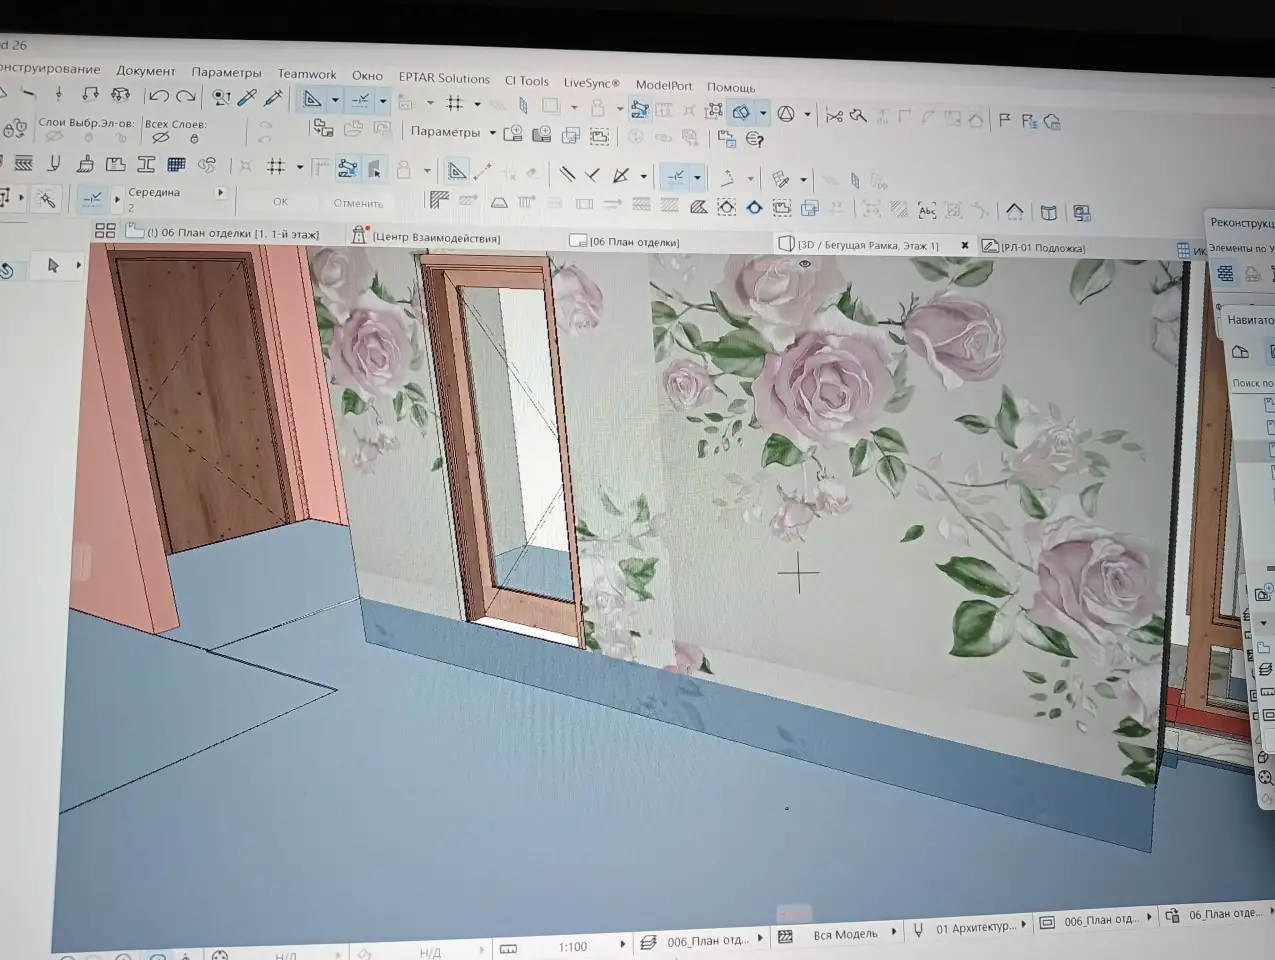The height and width of the screenshot is (960, 1275).
Task: Select the magic wand tool
Action: coord(46,199)
